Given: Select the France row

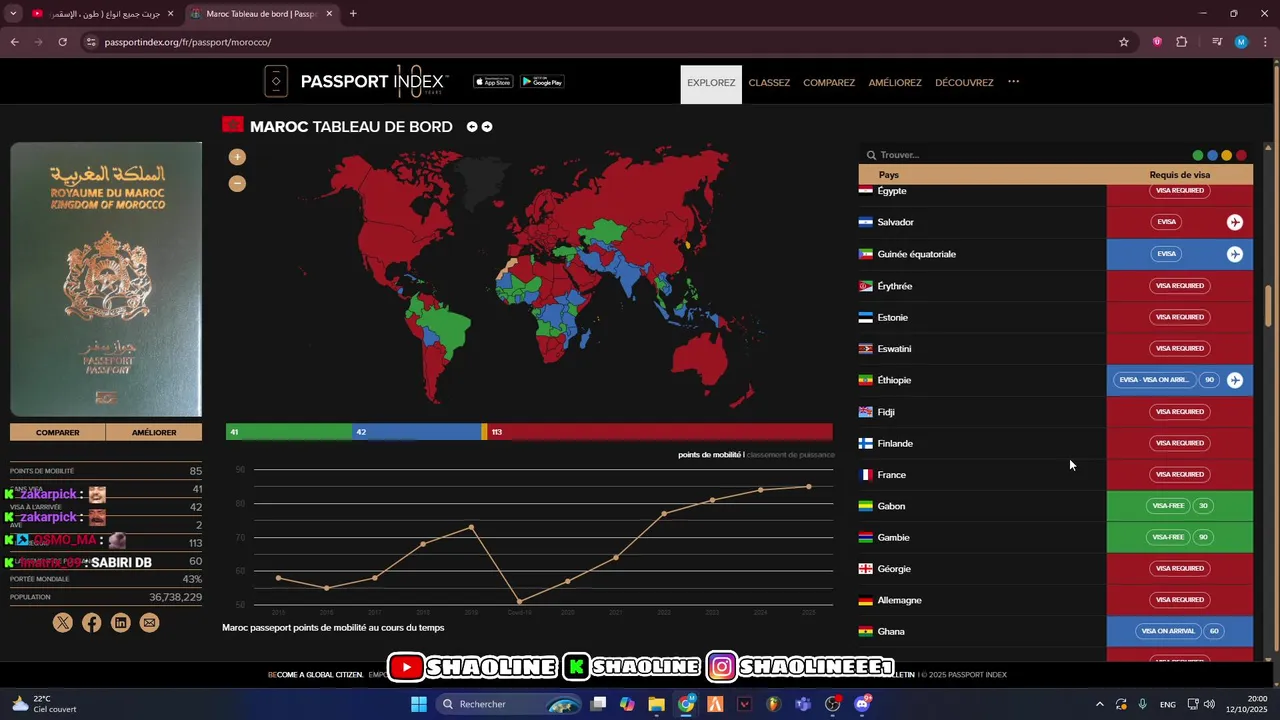Looking at the screenshot, I should (x=1055, y=475).
